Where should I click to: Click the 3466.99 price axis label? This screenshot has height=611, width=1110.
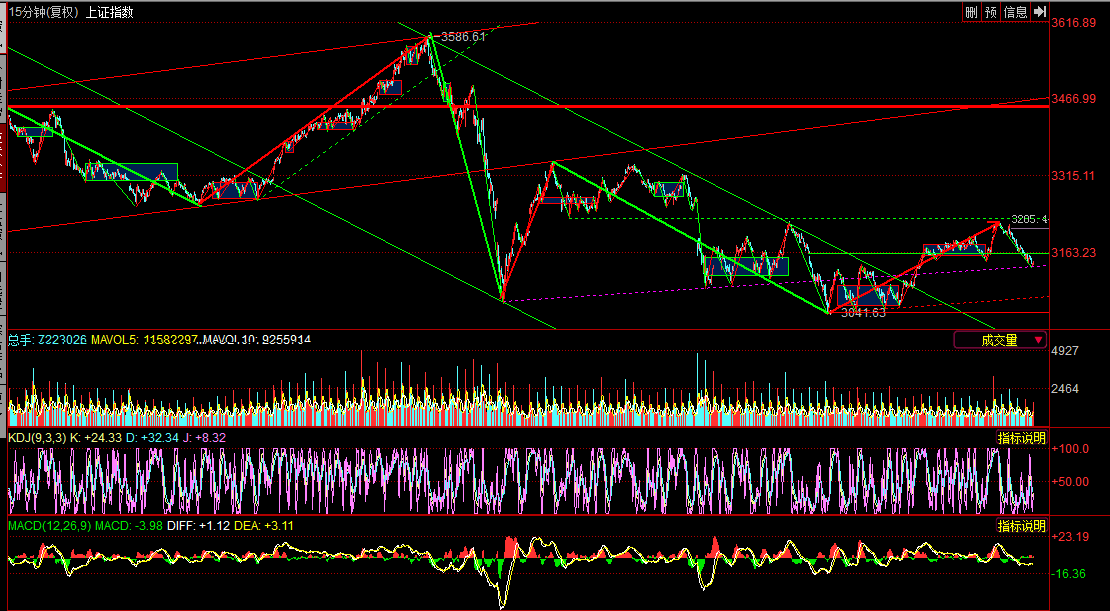[1074, 99]
